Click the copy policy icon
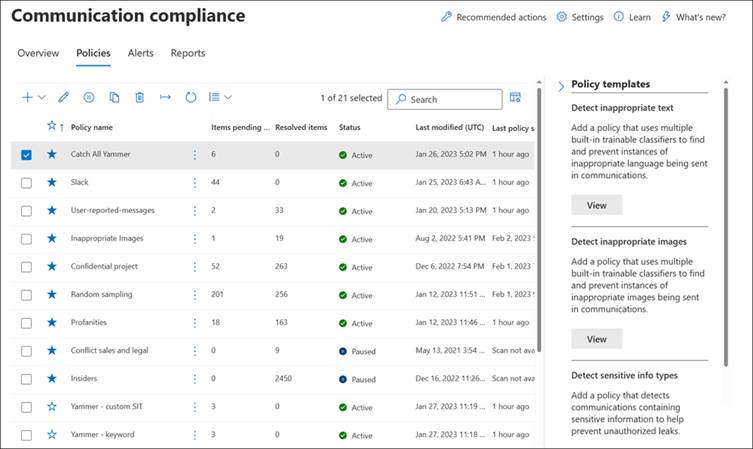This screenshot has height=449, width=753. 114,97
